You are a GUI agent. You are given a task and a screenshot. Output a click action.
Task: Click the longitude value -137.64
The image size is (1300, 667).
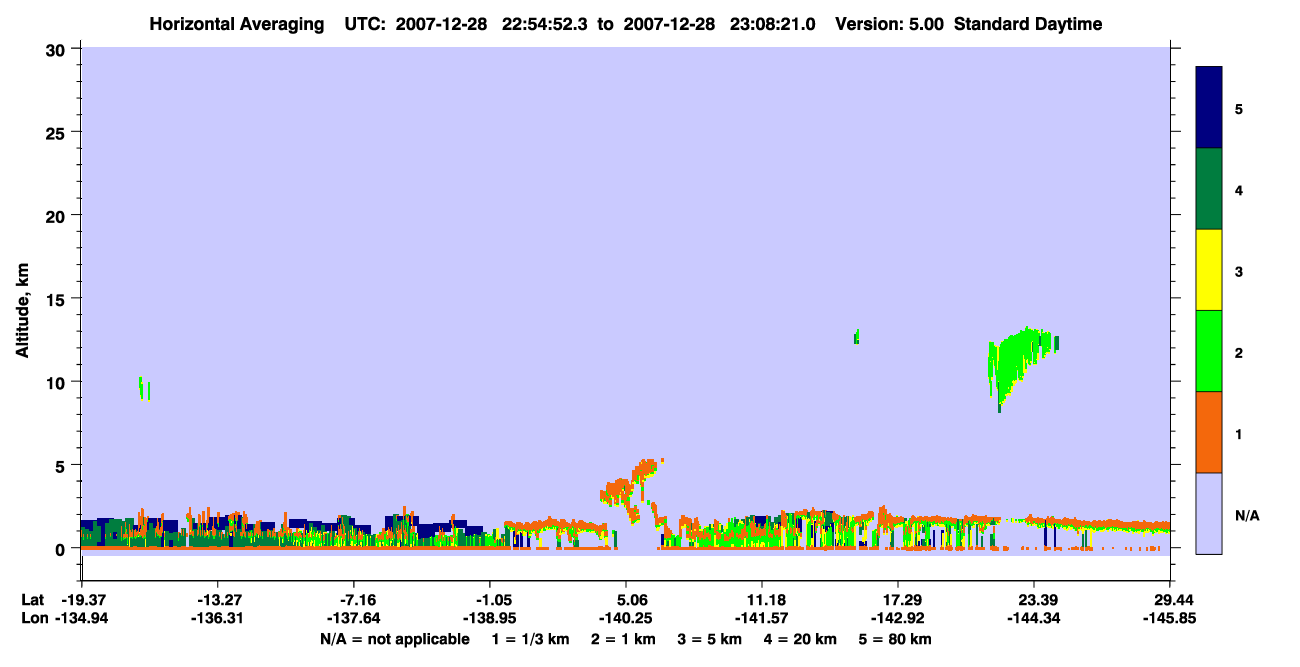point(353,618)
